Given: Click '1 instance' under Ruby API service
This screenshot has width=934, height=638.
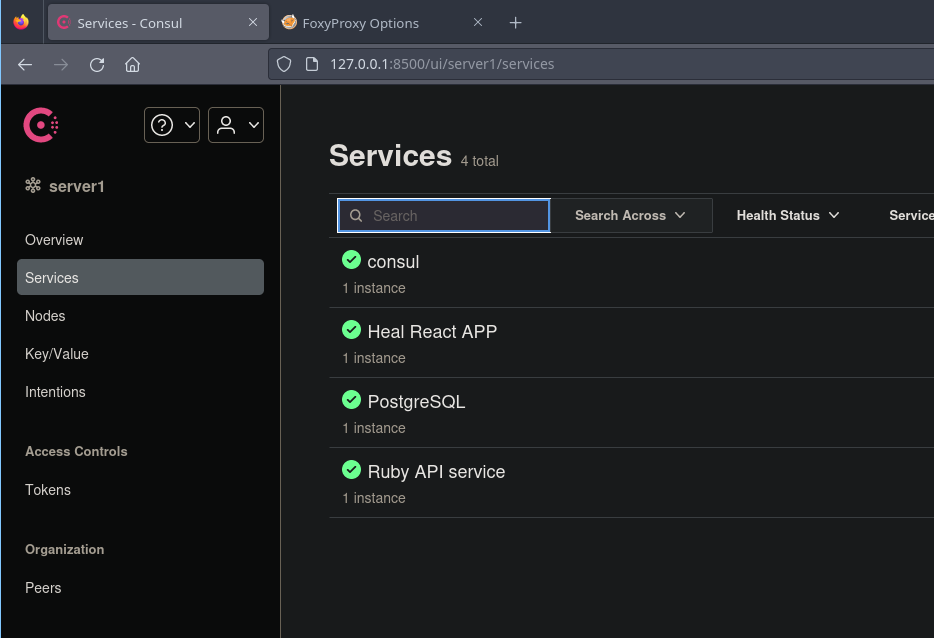Looking at the screenshot, I should (374, 498).
